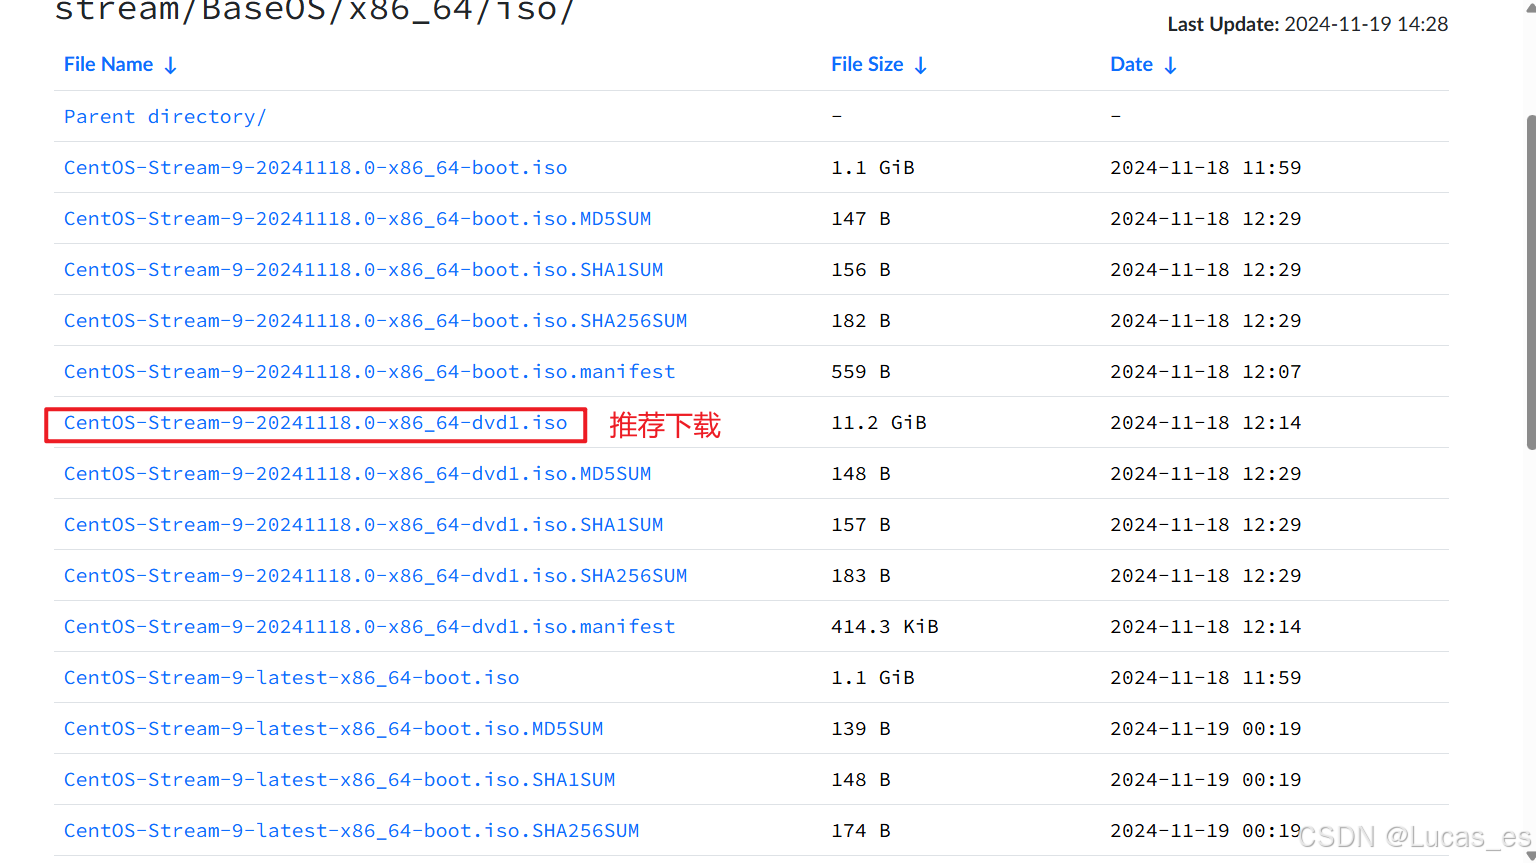The image size is (1536, 863).
Task: Select the 11.2 GiB size cell
Action: click(879, 422)
